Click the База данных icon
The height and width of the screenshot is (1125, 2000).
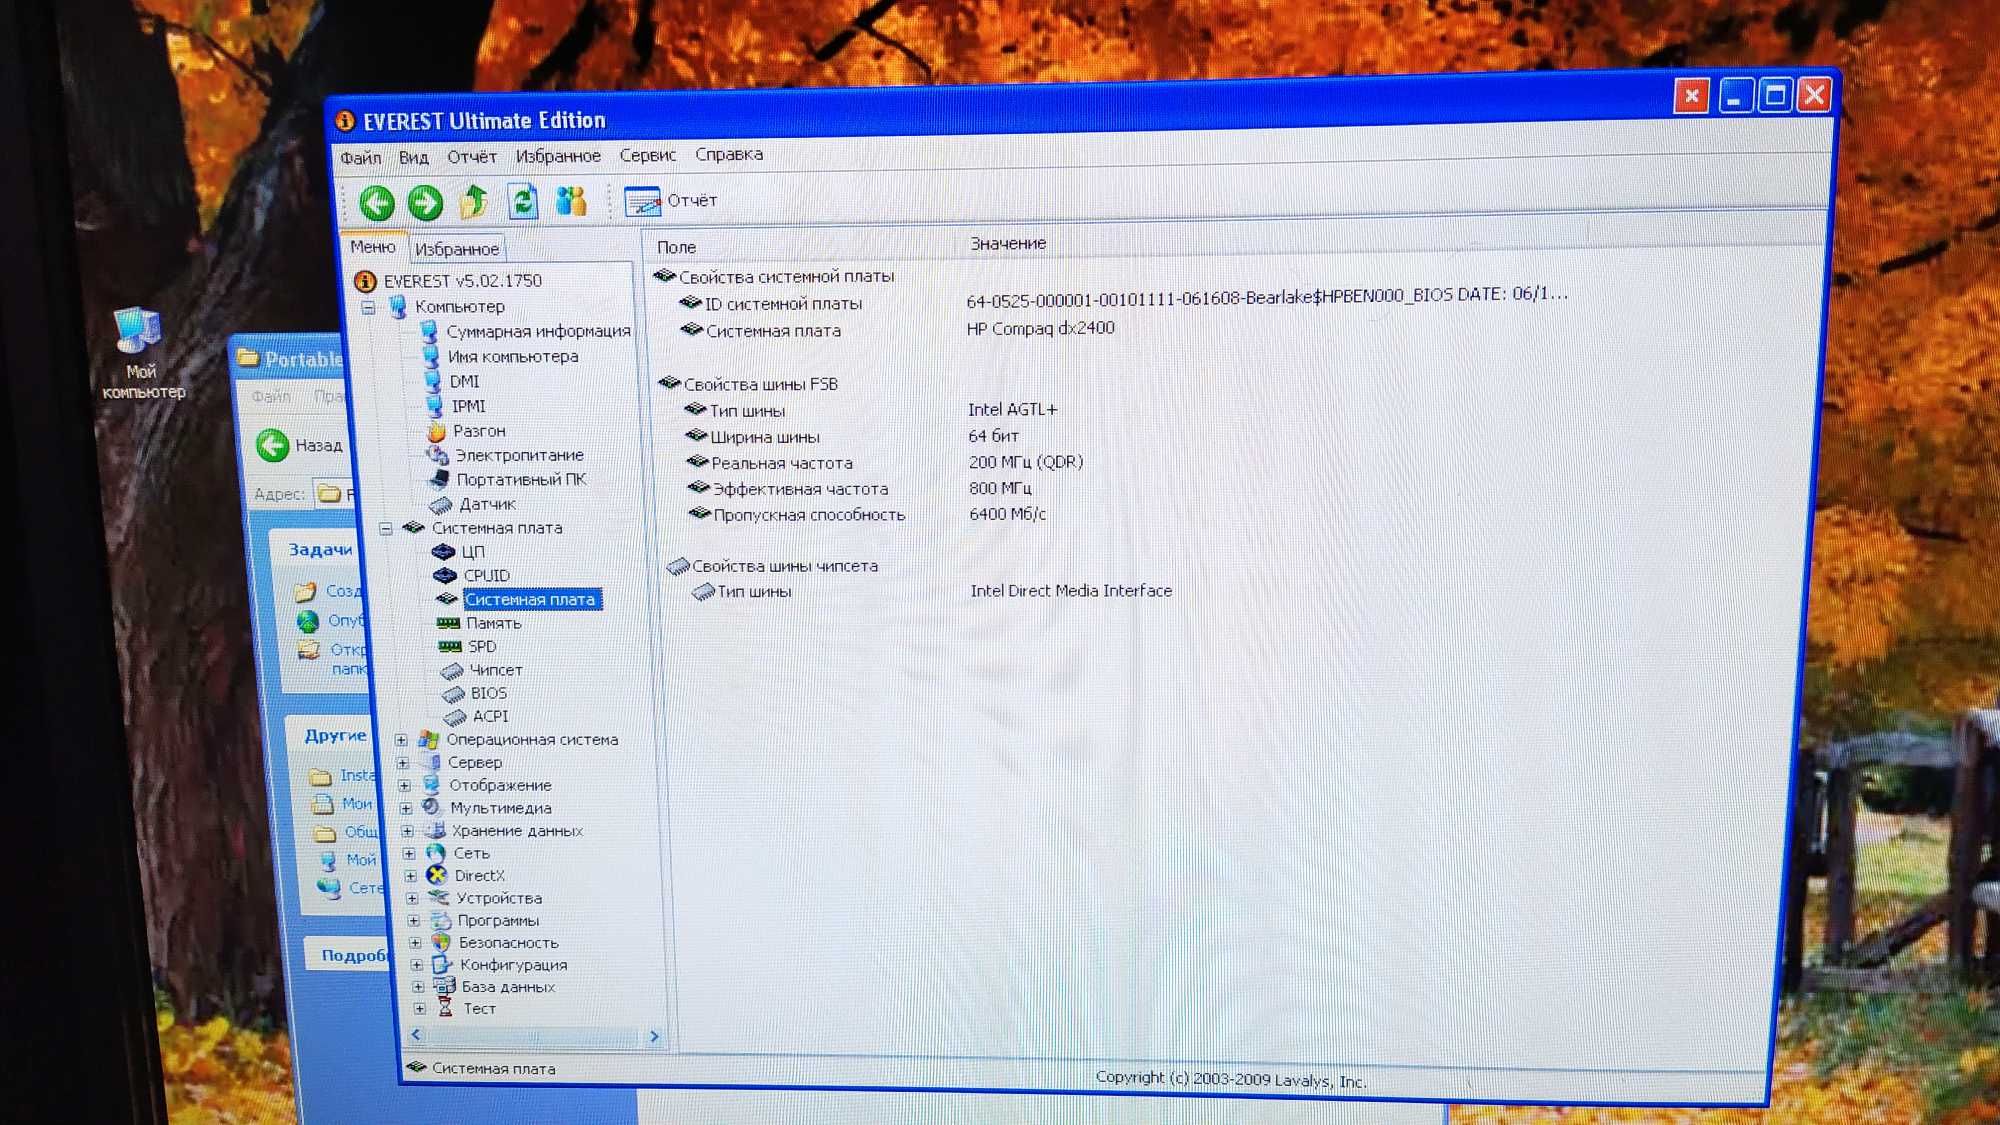click(444, 986)
